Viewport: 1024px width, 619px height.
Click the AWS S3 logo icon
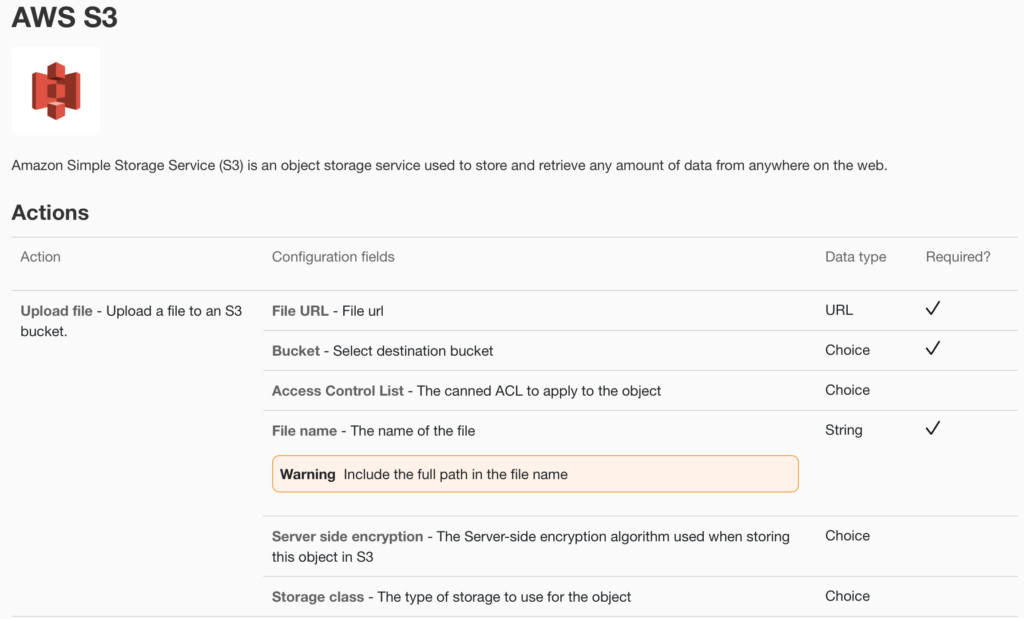(x=56, y=91)
